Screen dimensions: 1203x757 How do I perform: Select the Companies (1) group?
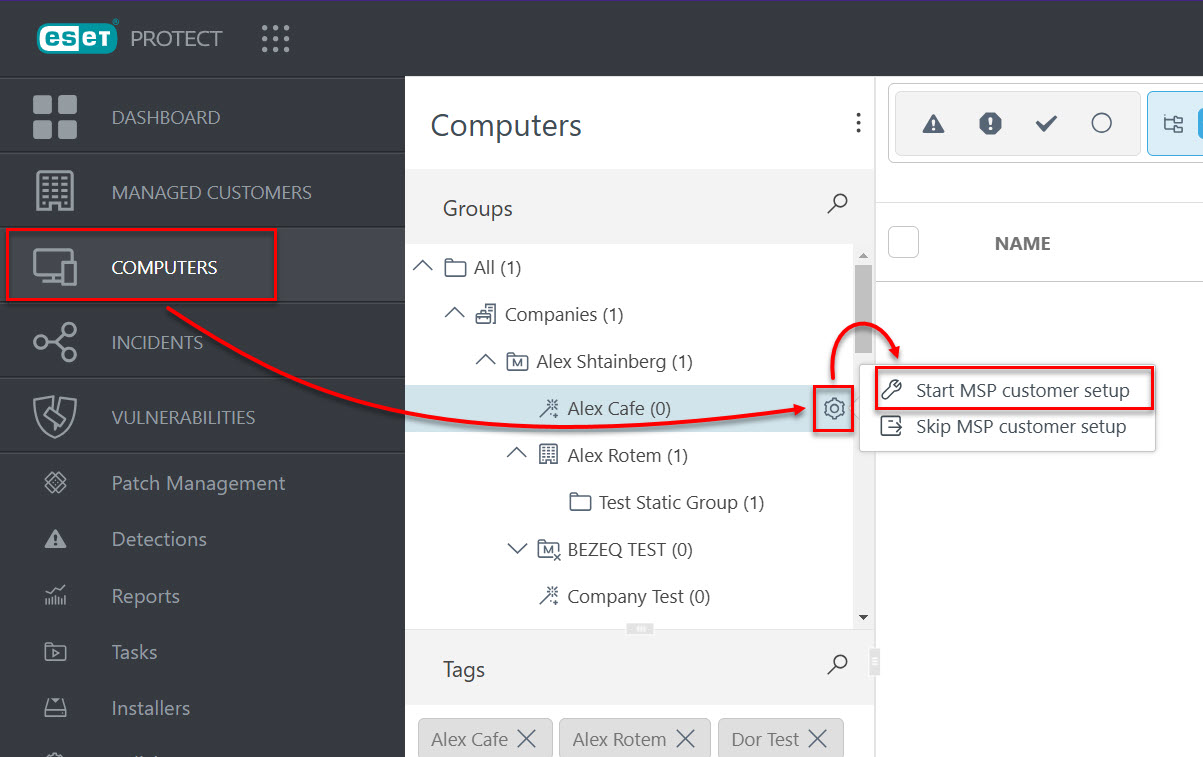click(564, 314)
